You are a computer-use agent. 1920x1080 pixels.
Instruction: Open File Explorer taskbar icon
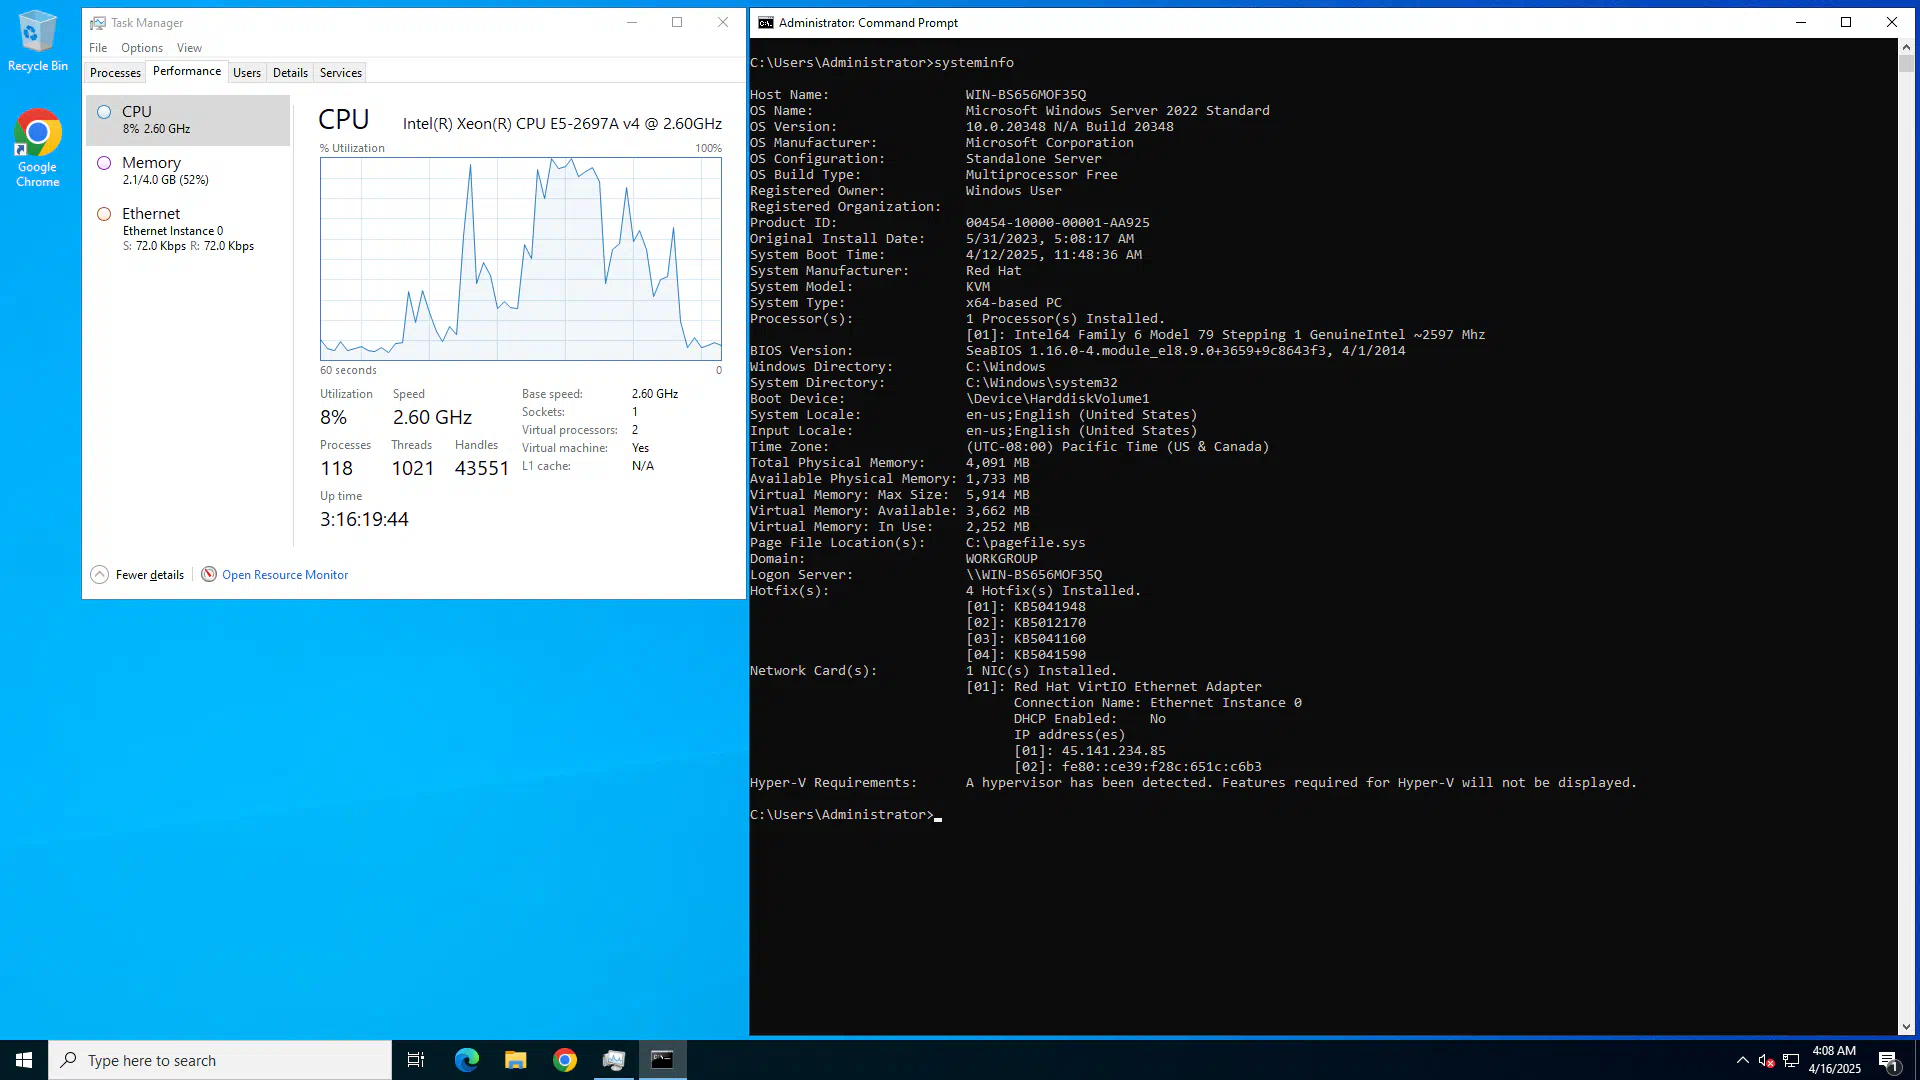tap(516, 1060)
